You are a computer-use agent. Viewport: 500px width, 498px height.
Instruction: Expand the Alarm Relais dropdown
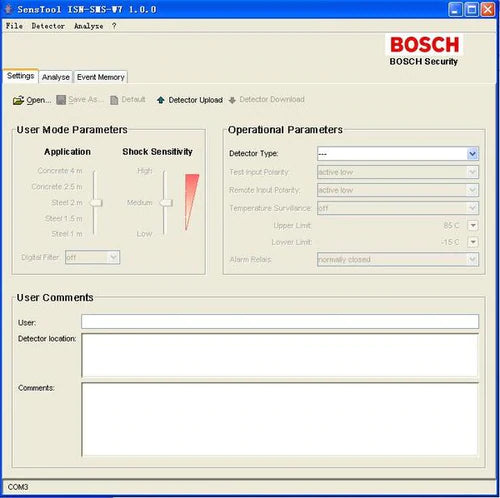[x=472, y=259]
